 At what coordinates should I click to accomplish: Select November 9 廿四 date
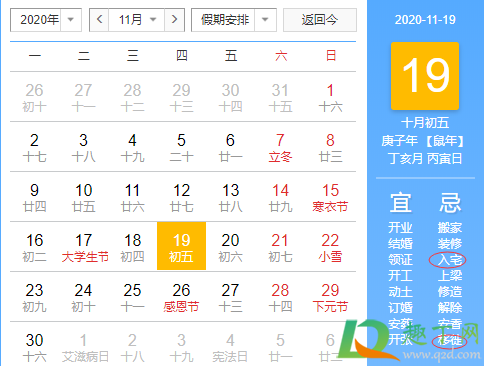pyautogui.click(x=34, y=197)
